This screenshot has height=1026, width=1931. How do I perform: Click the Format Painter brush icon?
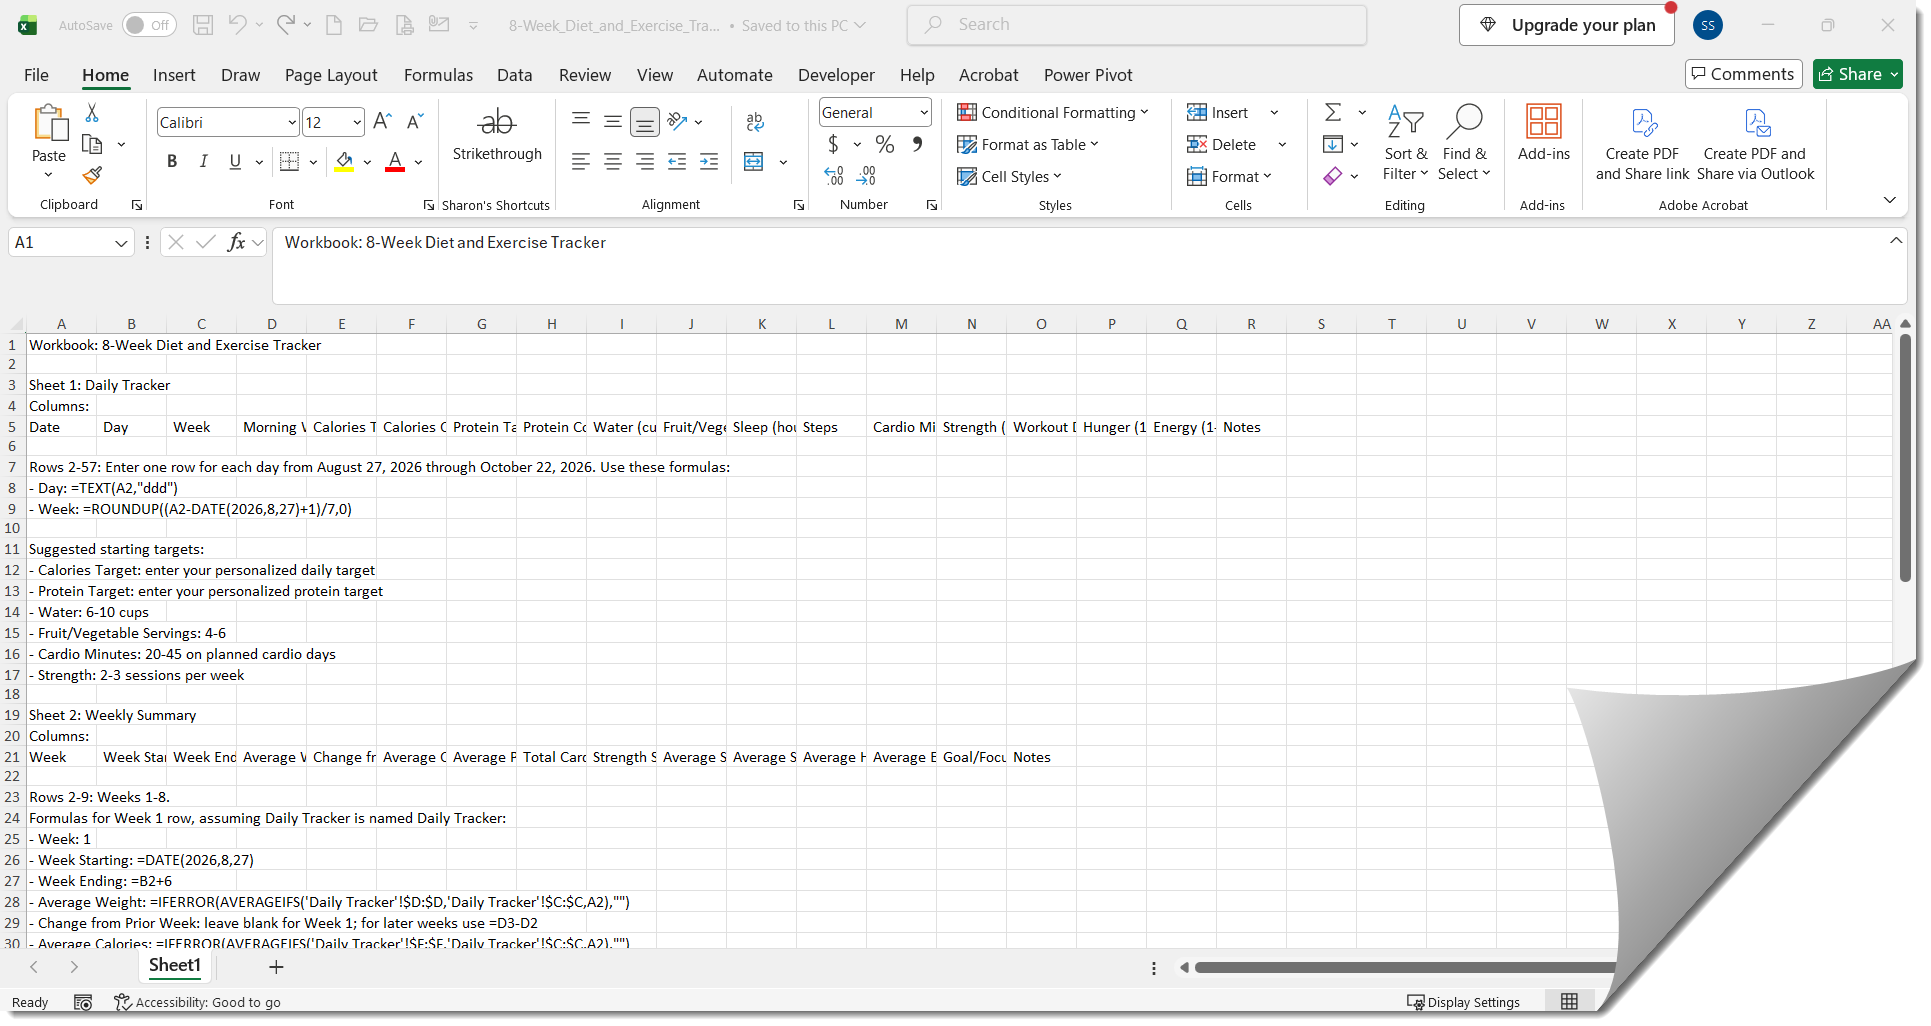(x=92, y=176)
